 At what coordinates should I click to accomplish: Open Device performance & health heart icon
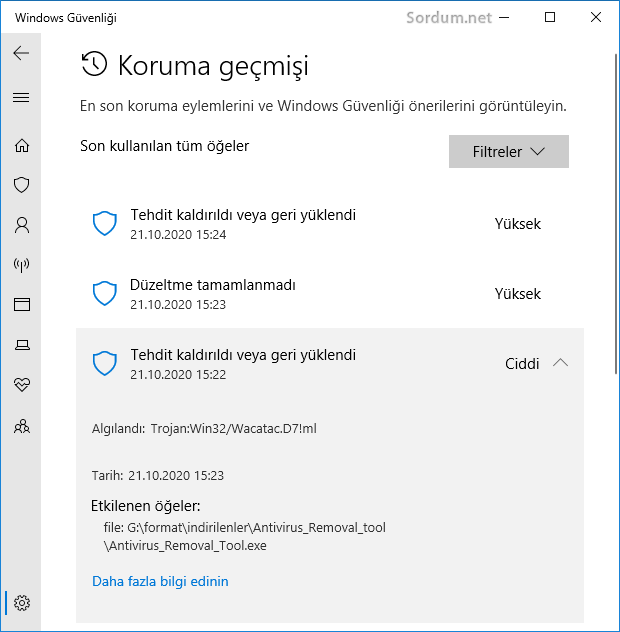[22, 385]
